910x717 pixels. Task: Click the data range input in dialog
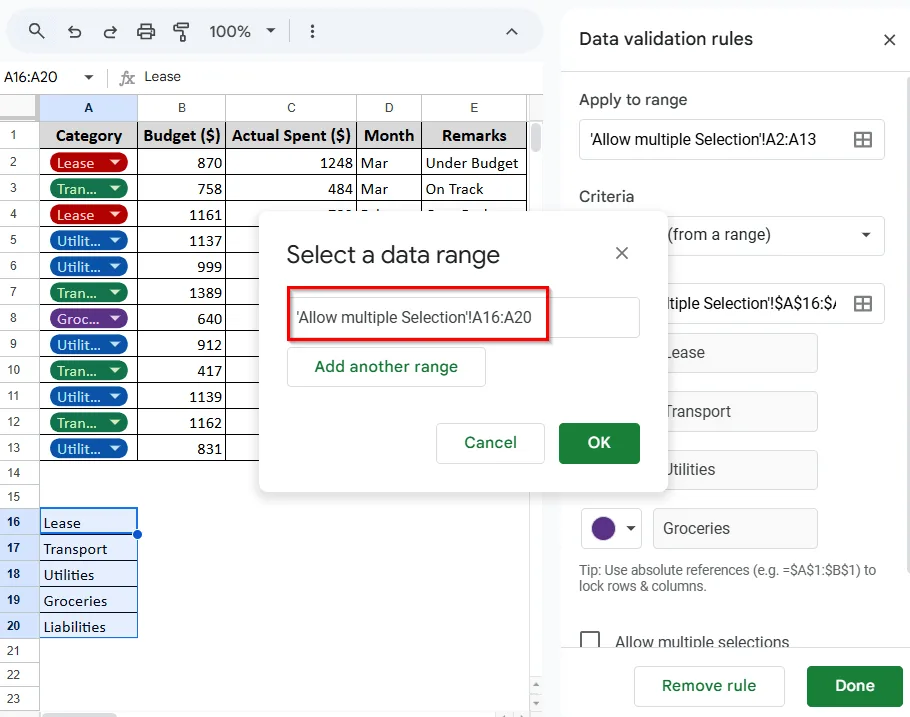tap(464, 318)
